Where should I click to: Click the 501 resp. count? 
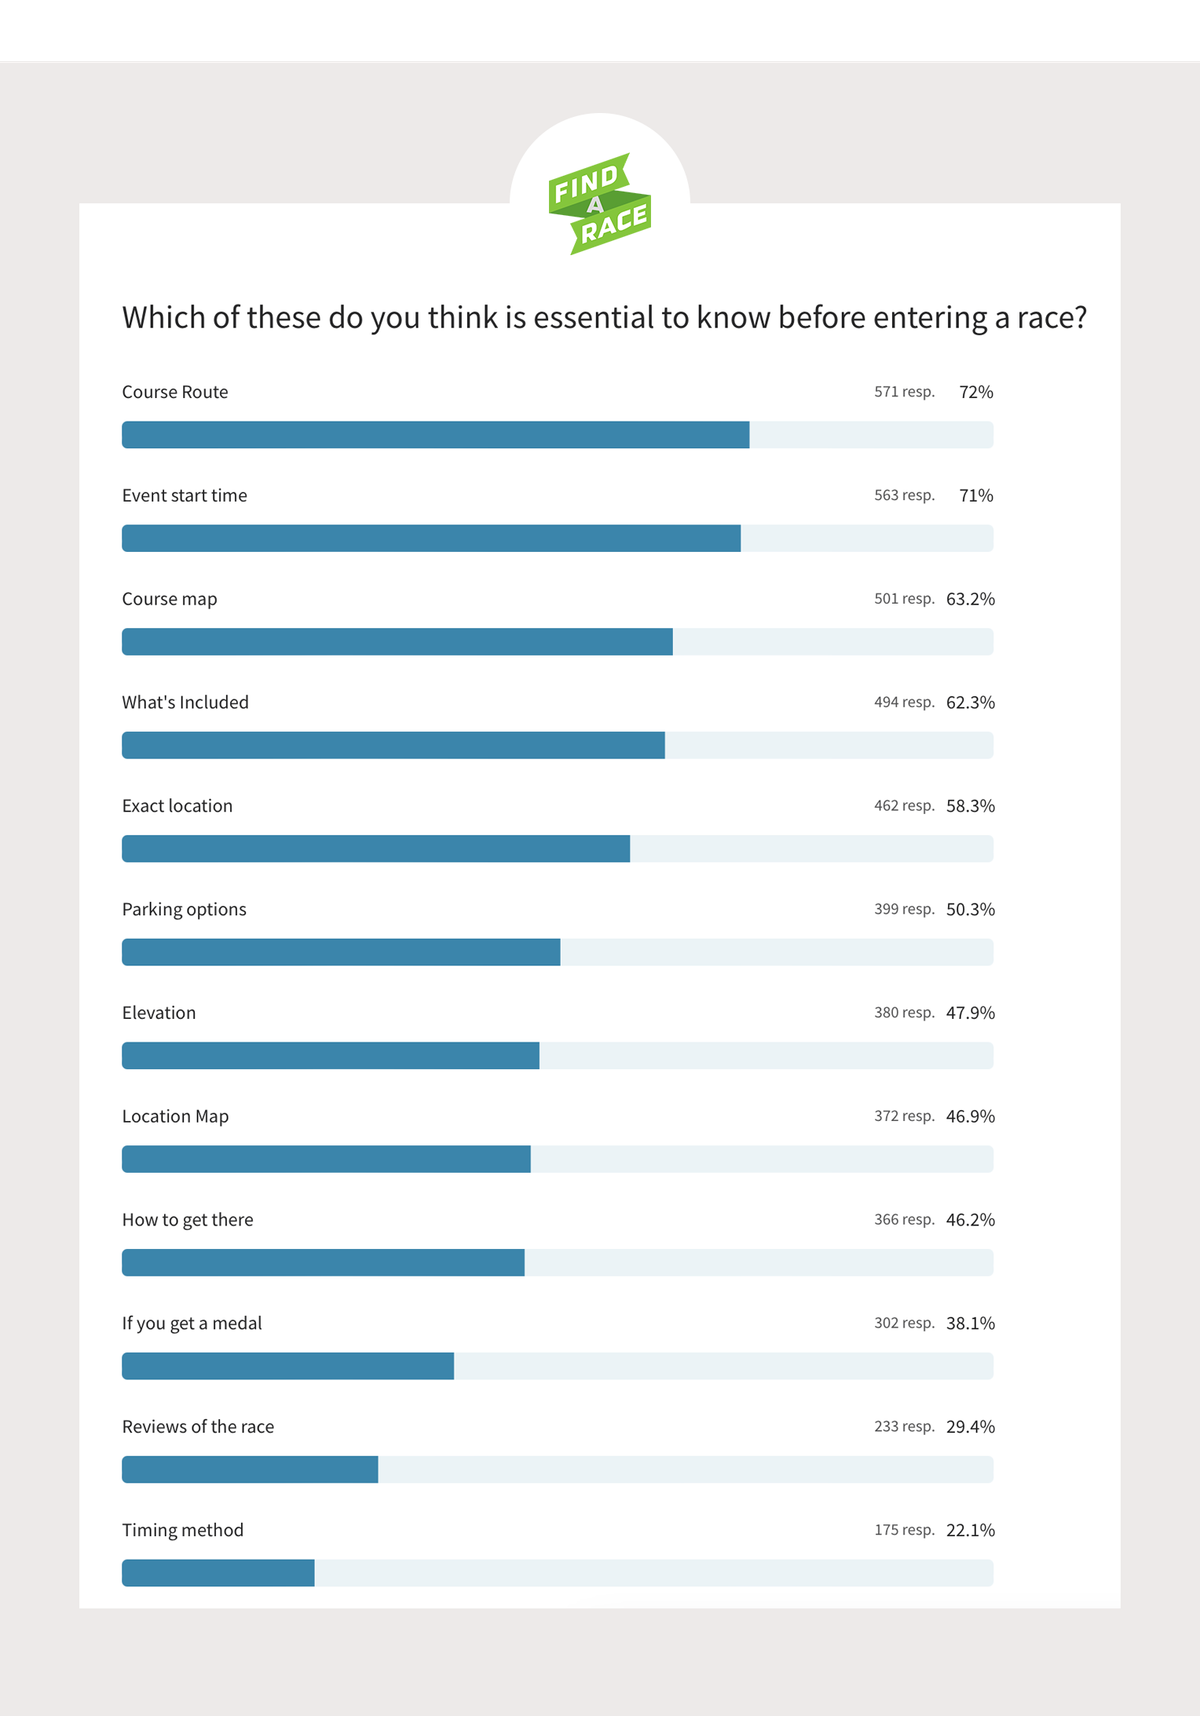coord(904,599)
